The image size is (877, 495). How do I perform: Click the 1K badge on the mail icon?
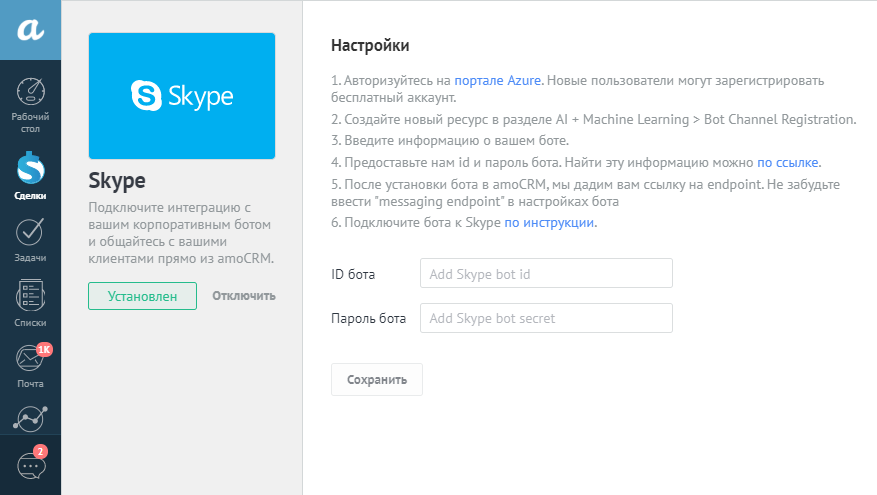click(x=44, y=350)
